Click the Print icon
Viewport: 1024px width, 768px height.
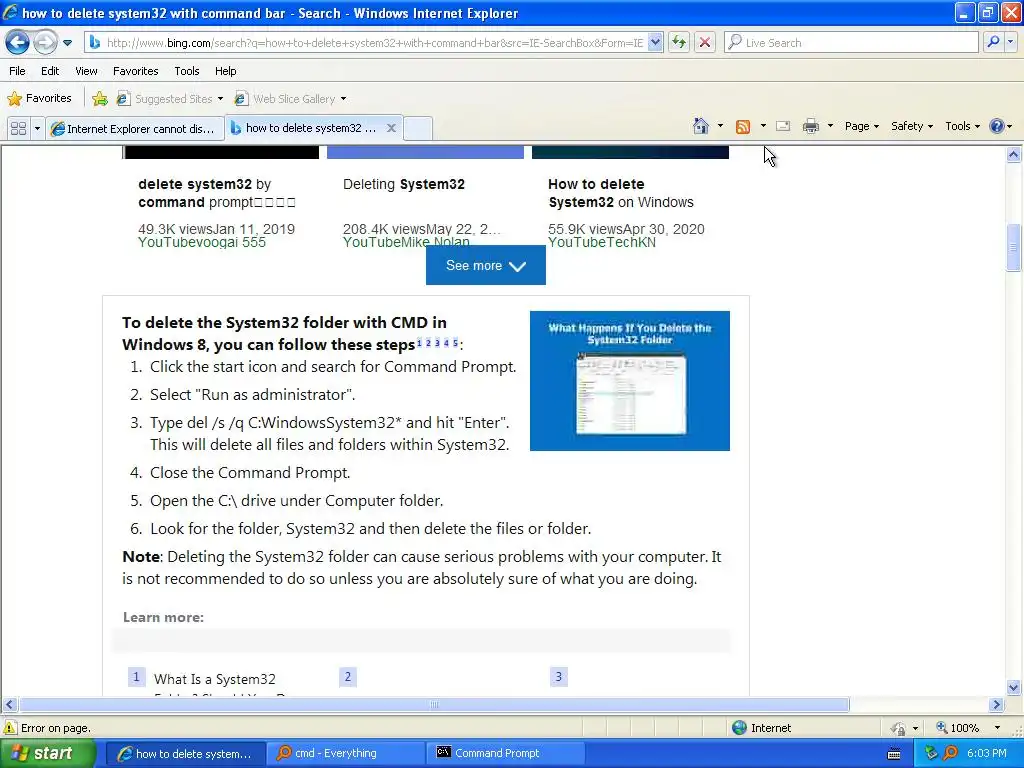(x=810, y=126)
